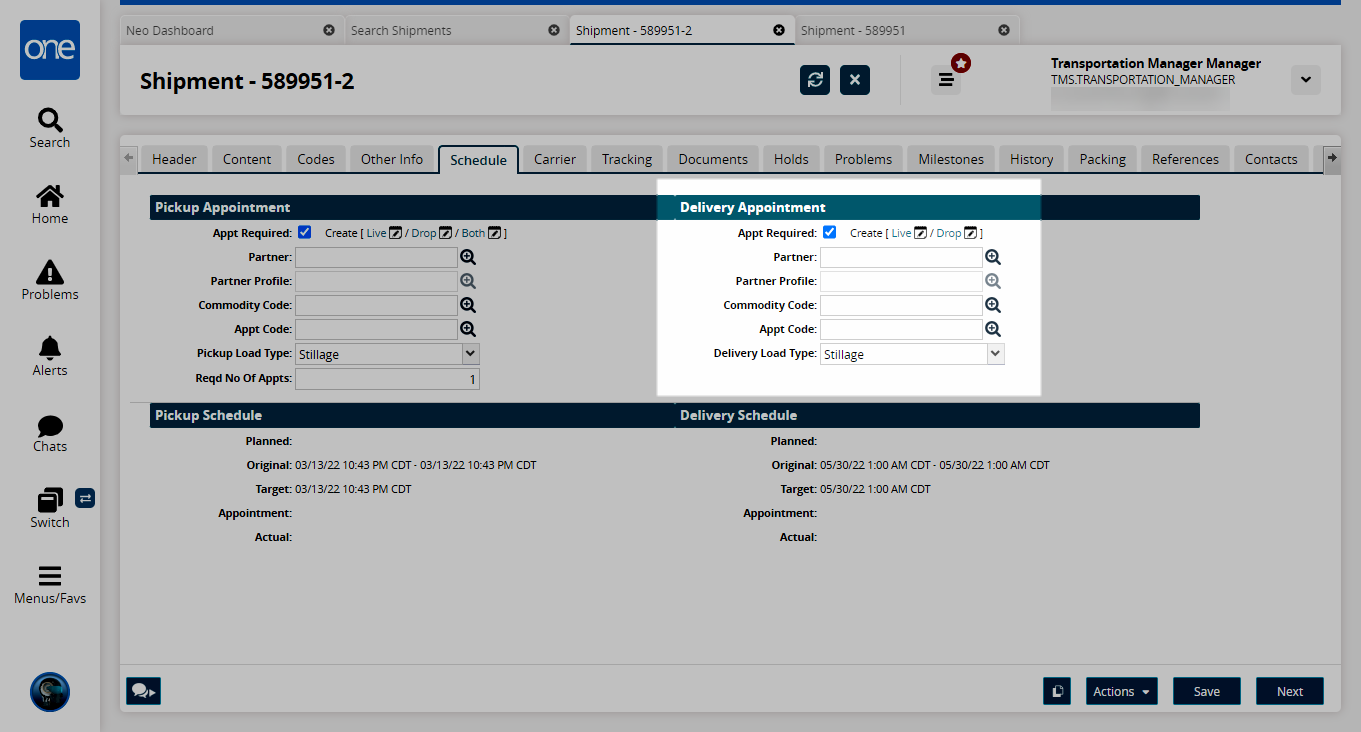Click the Next button
Viewport: 1361px width, 732px height.
pos(1290,691)
